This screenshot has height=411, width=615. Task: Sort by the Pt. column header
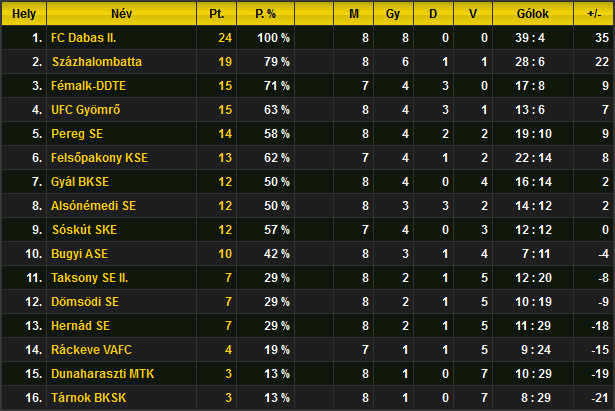pos(217,14)
